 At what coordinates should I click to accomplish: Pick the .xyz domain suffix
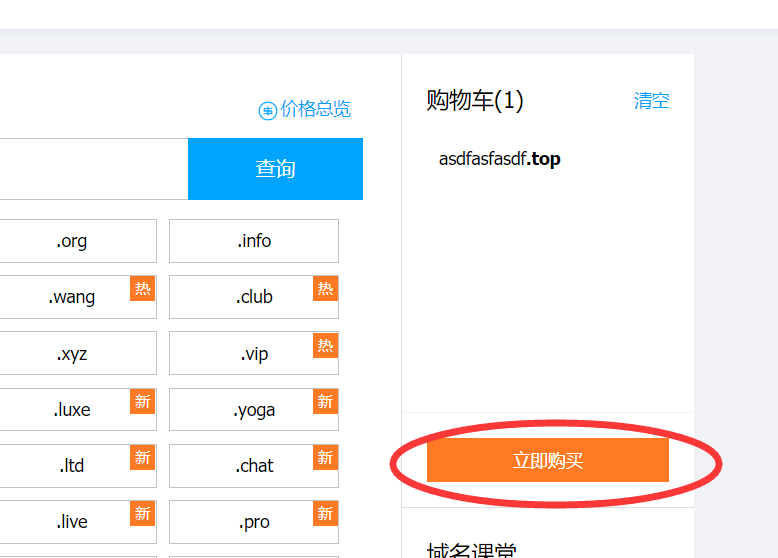[78, 353]
